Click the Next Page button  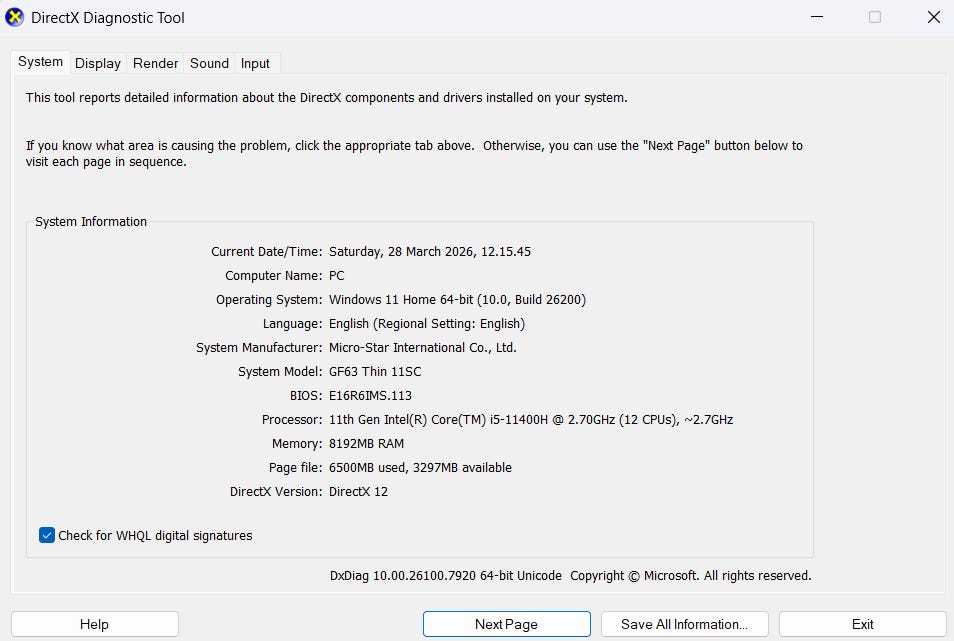click(x=506, y=624)
